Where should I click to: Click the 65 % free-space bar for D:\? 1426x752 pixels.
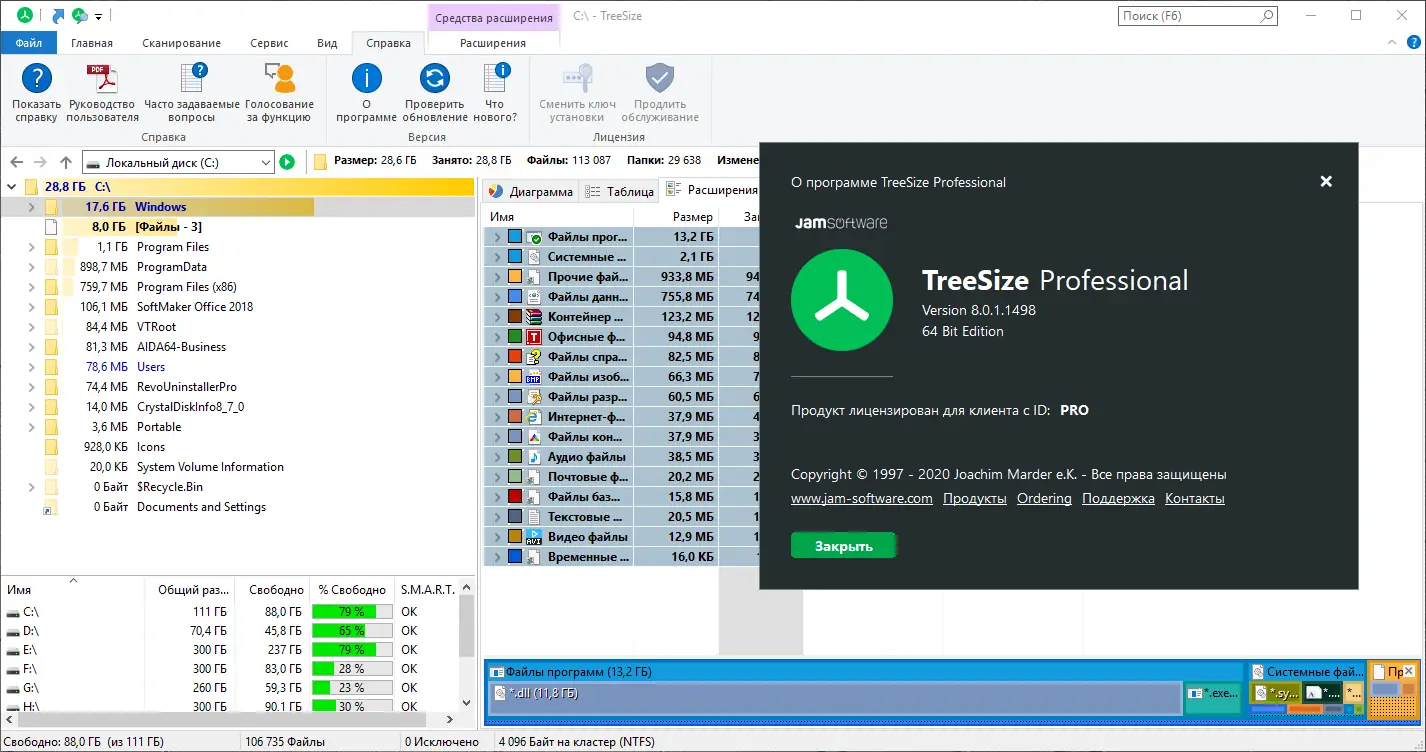point(351,631)
